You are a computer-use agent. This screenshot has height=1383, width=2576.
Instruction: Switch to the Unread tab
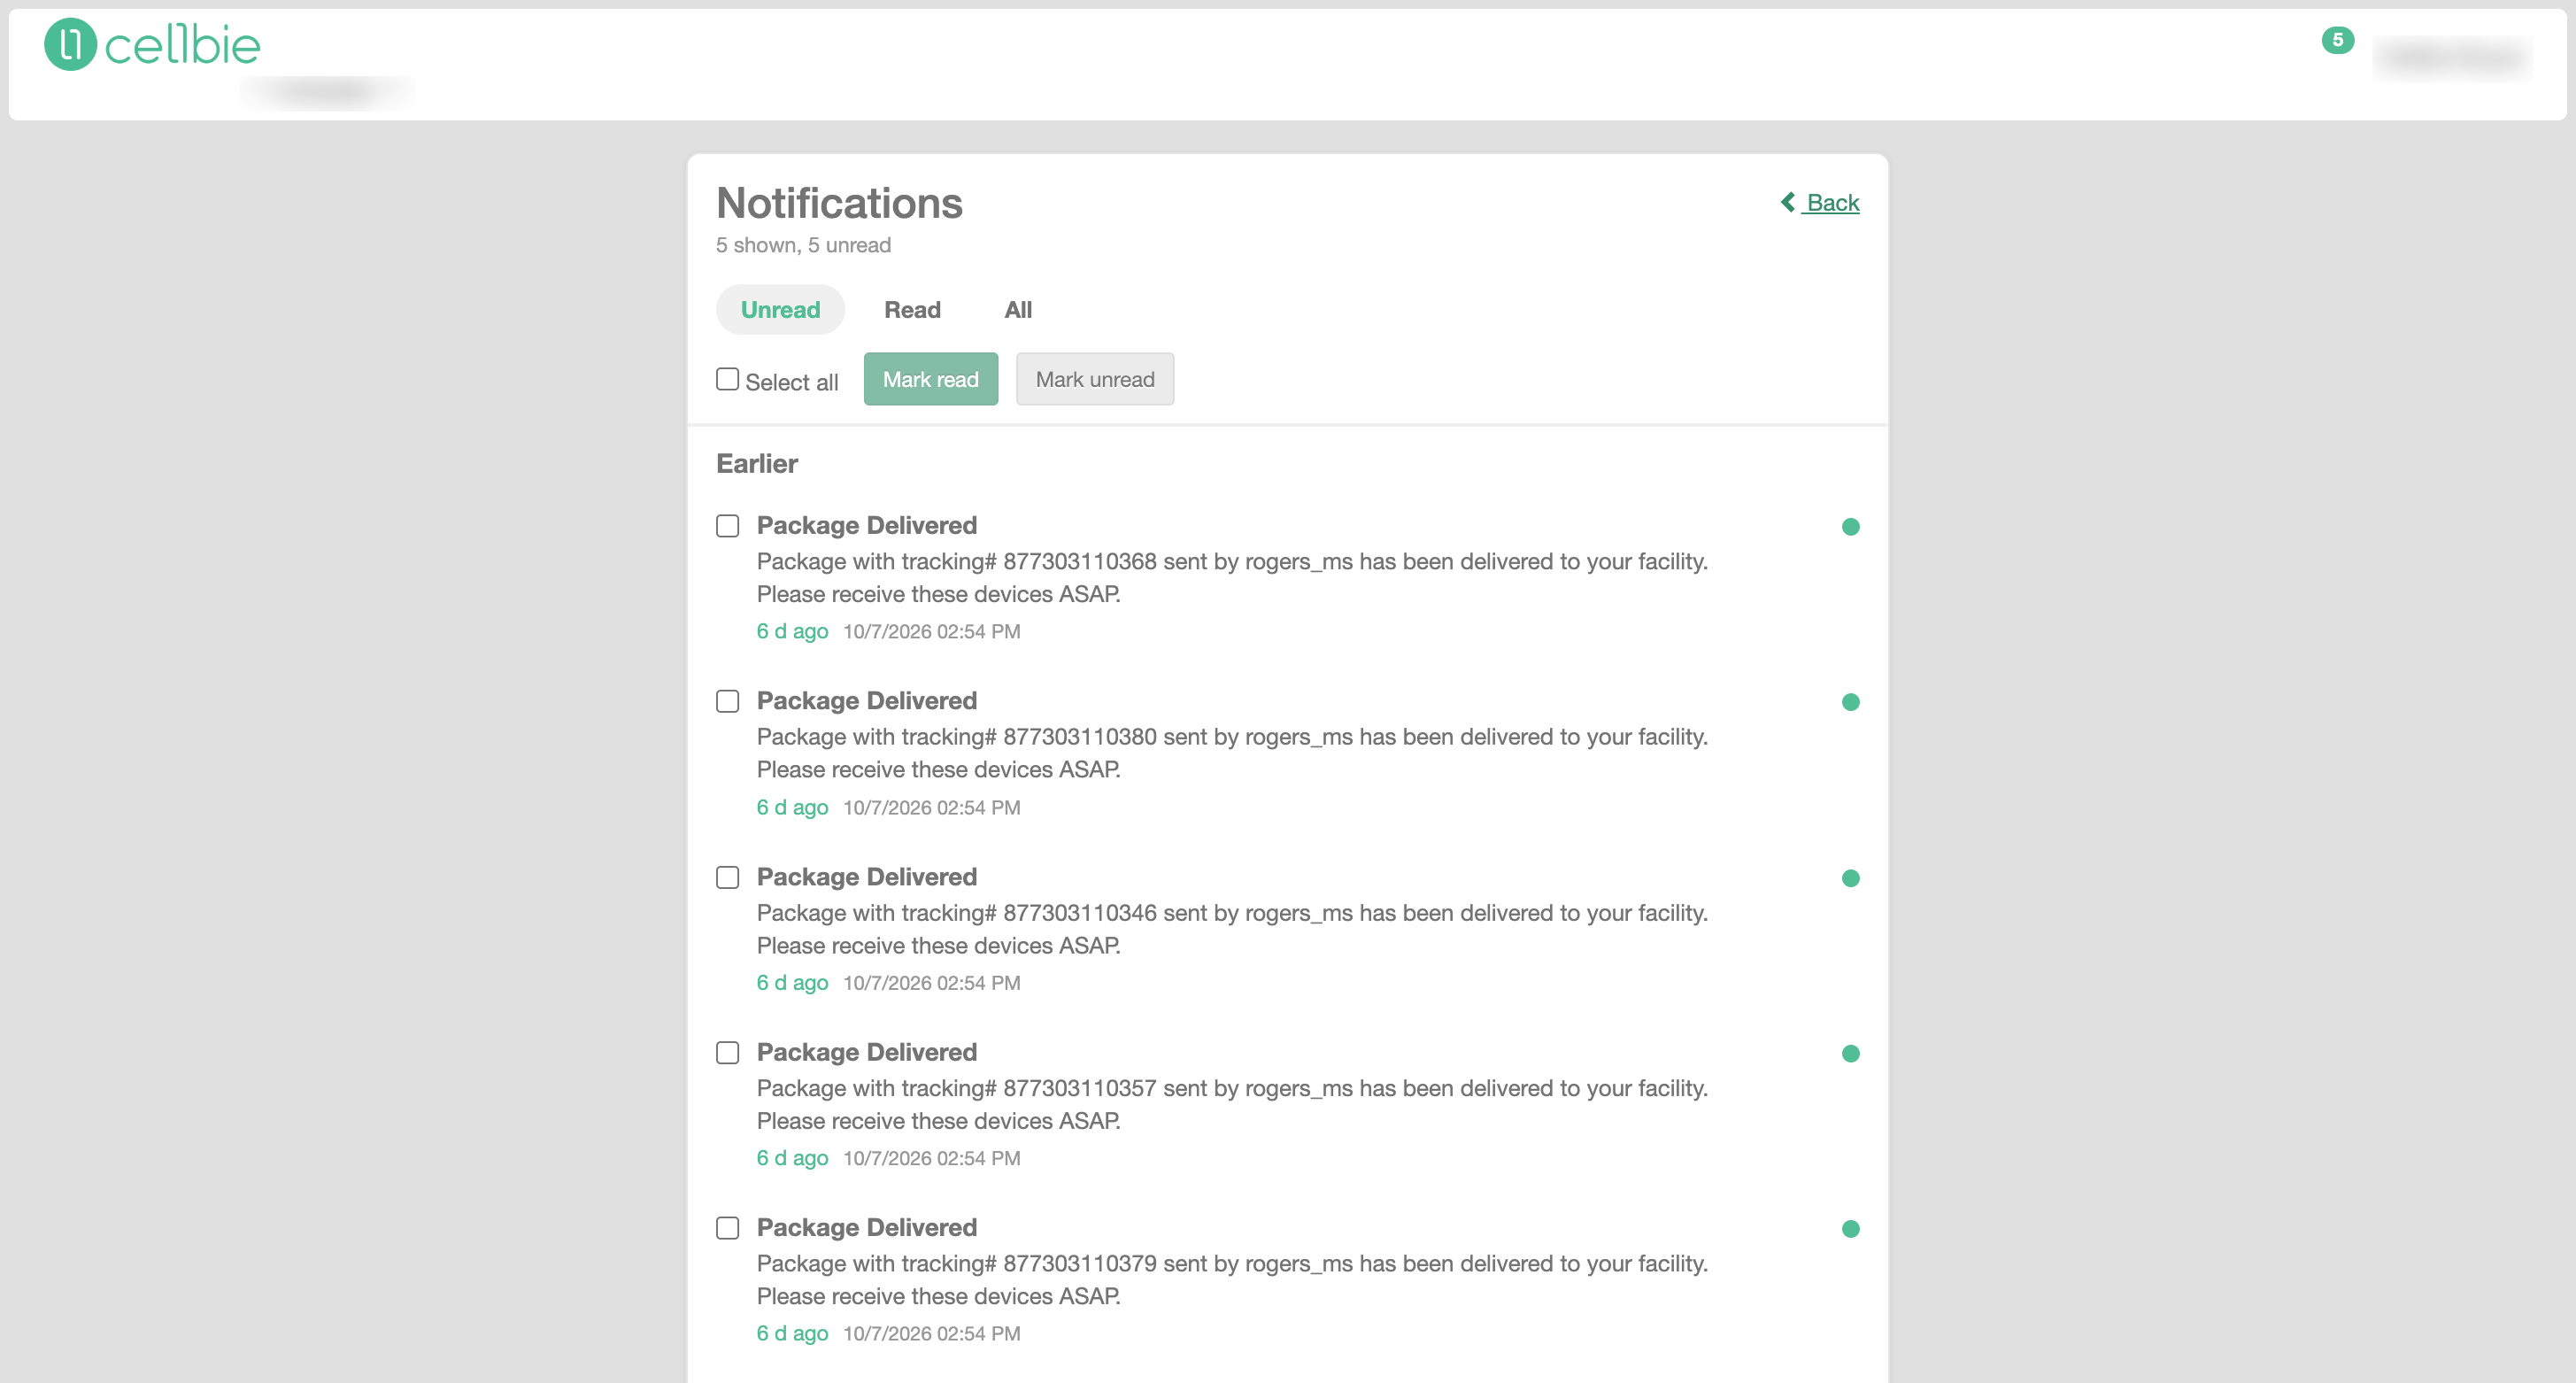(780, 310)
